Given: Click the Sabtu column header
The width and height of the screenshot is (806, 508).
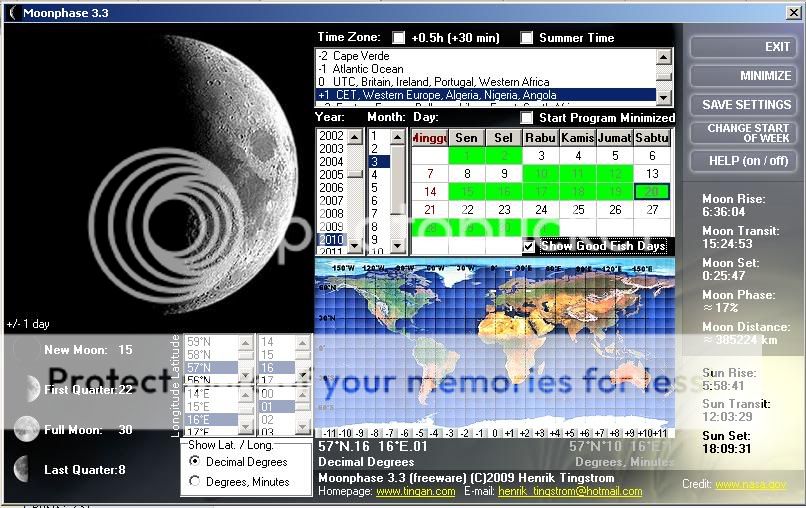Looking at the screenshot, I should 652,138.
